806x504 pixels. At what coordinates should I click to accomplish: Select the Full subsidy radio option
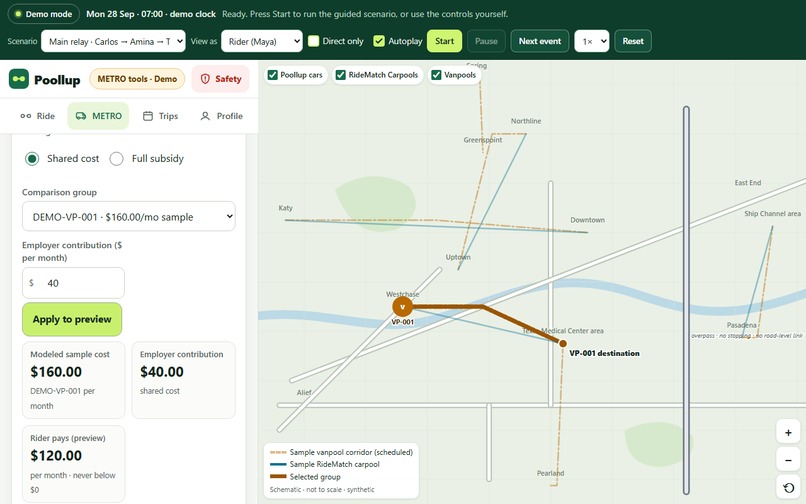point(117,159)
